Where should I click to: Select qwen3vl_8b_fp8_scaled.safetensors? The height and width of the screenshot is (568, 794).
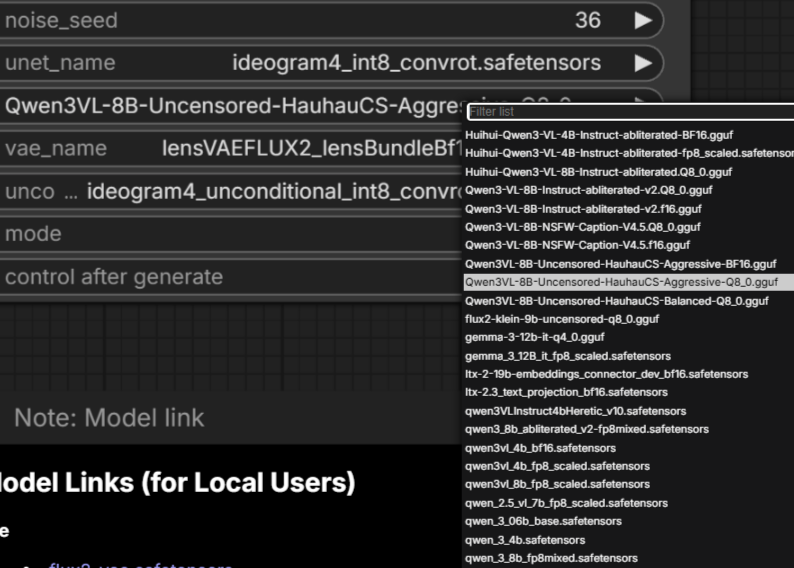click(x=629, y=485)
